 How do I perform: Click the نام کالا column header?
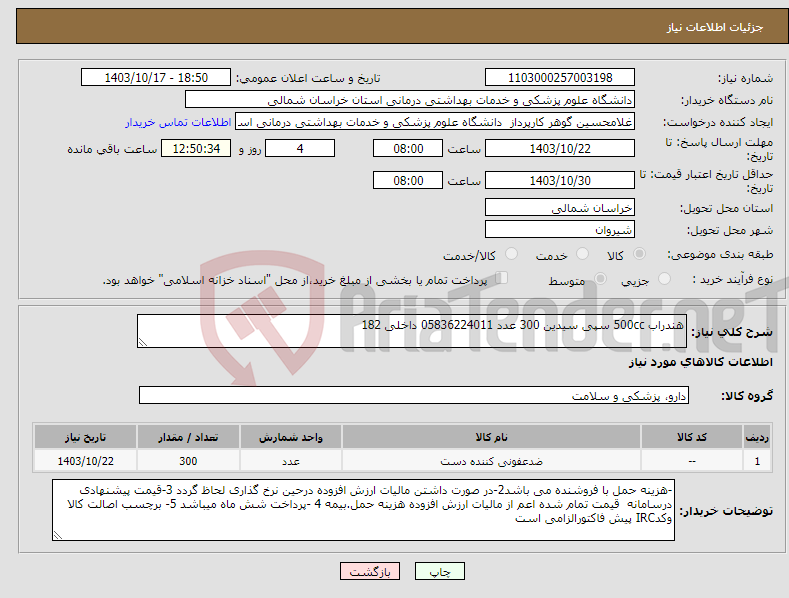(491, 437)
